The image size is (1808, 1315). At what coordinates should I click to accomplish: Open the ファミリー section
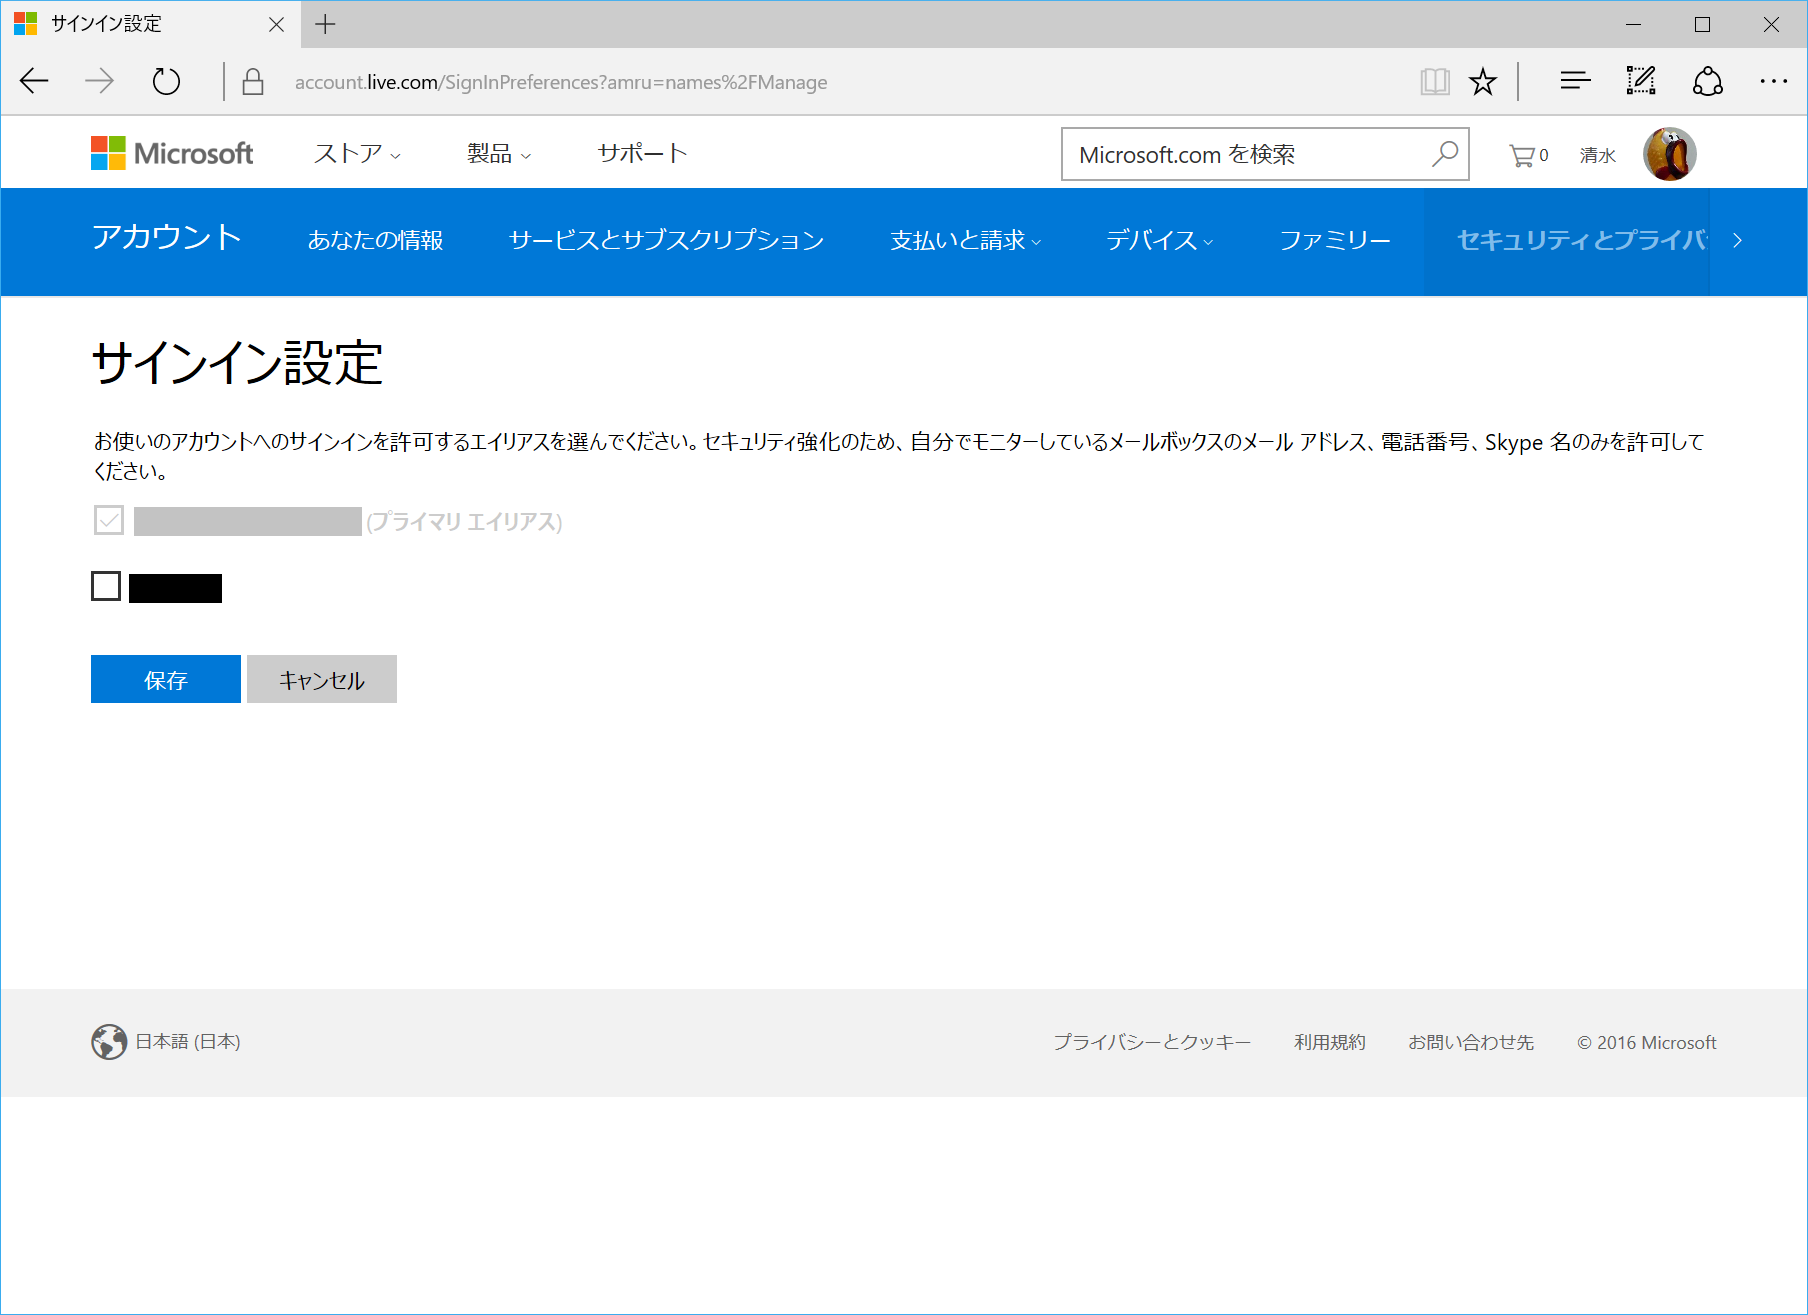tap(1334, 241)
